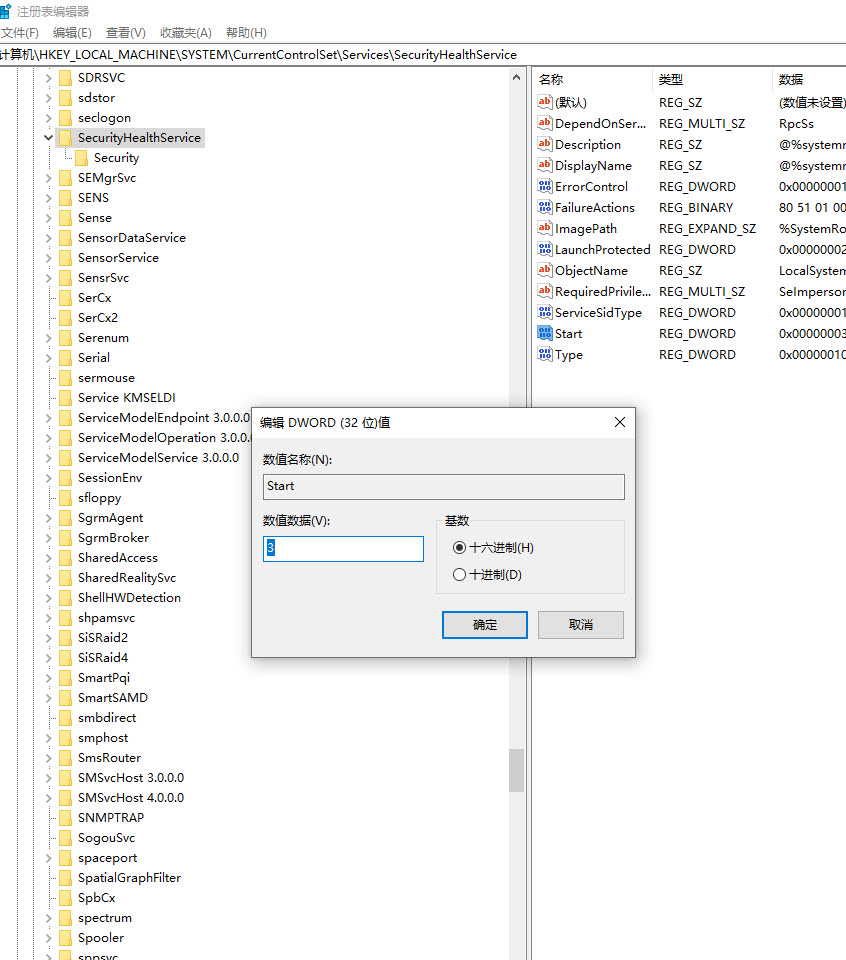Open the 收藏夹(A) menu
Image resolution: width=846 pixels, height=960 pixels.
pyautogui.click(x=184, y=32)
